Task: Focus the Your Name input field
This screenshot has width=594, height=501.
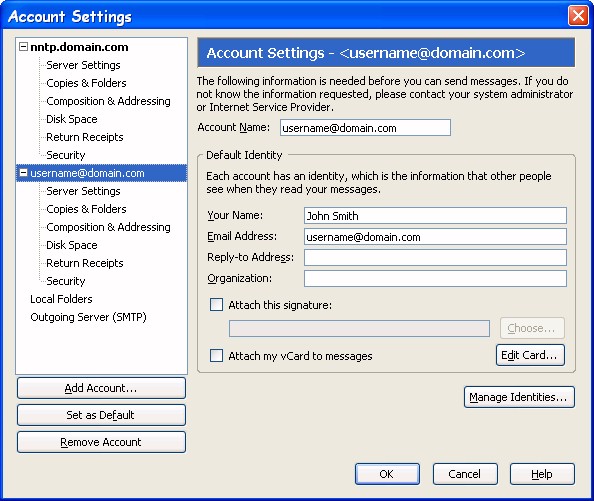Action: click(435, 215)
